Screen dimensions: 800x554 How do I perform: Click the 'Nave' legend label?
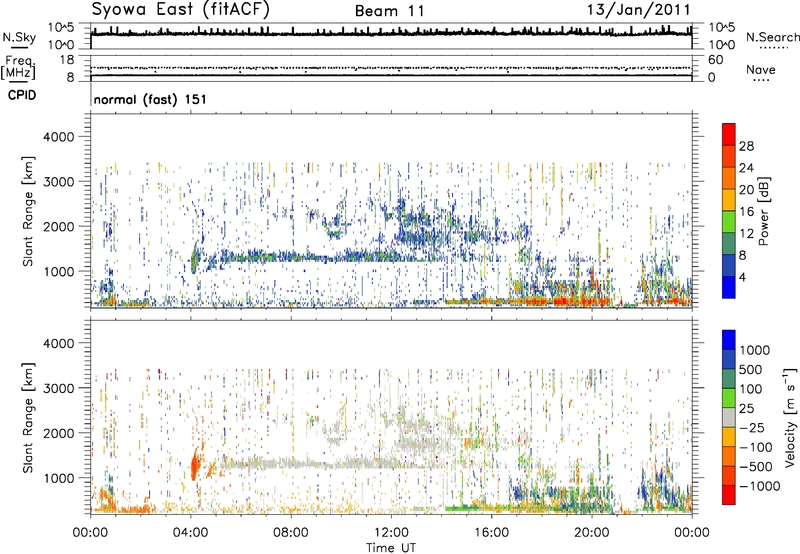(x=761, y=69)
